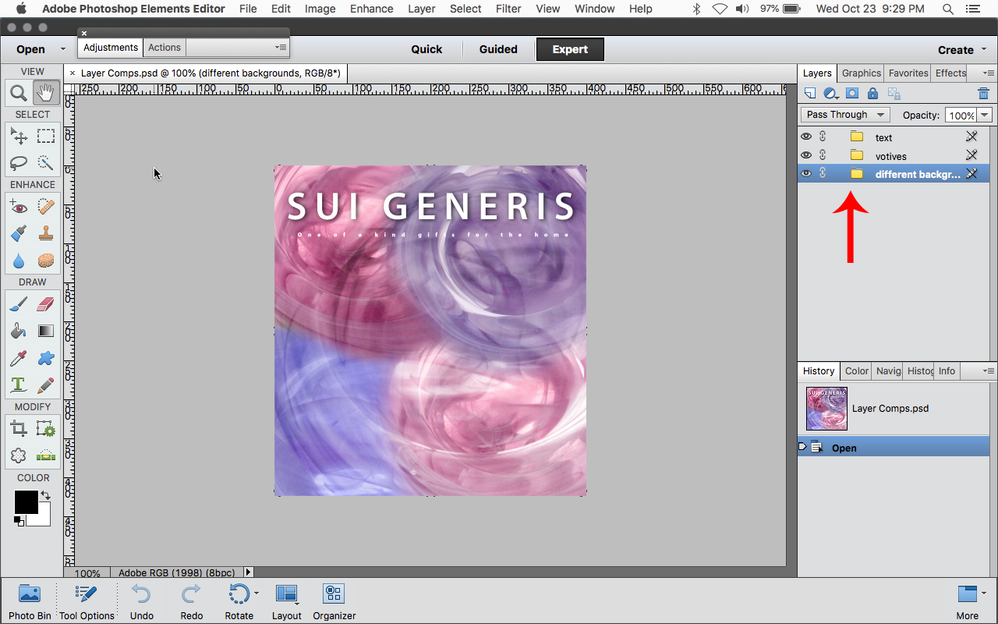Select the Crop tool
This screenshot has width=998, height=624.
20,428
